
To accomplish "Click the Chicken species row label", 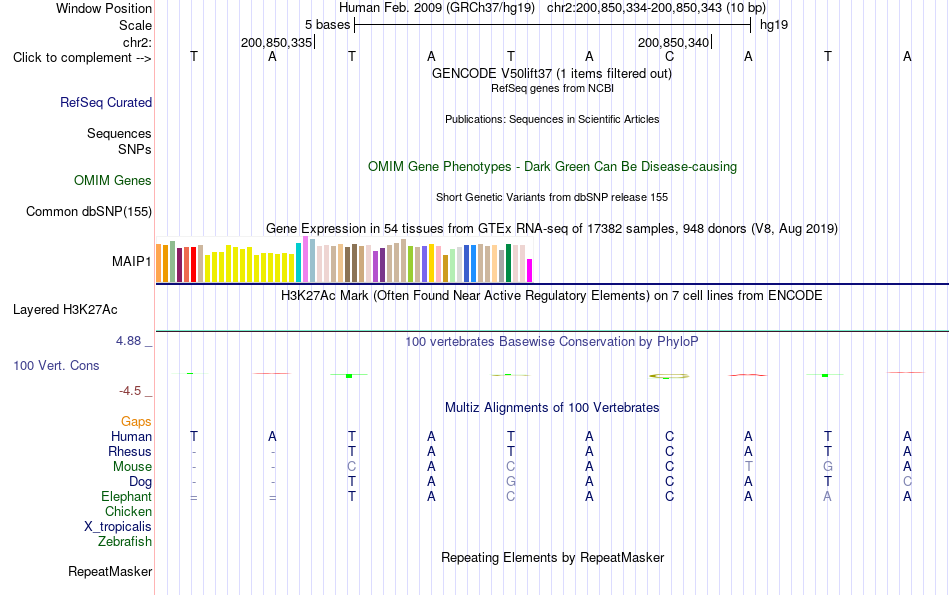I will coord(128,511).
